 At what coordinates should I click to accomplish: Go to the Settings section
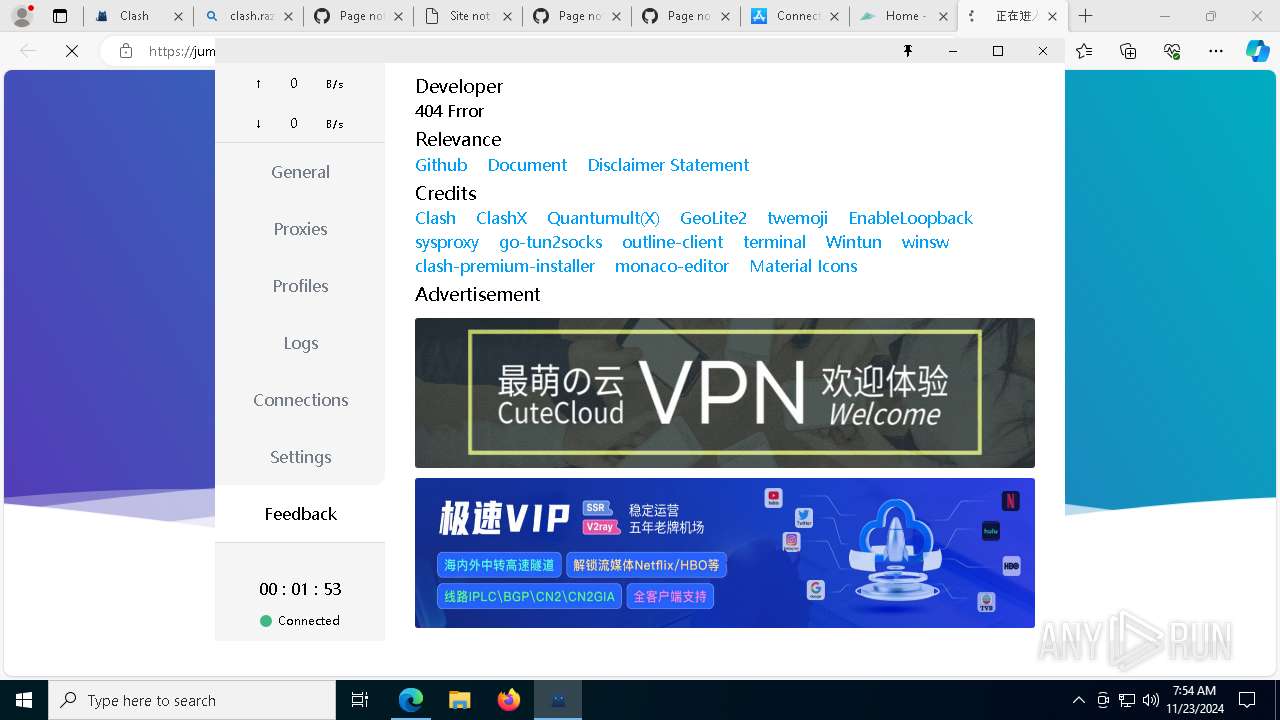click(300, 457)
